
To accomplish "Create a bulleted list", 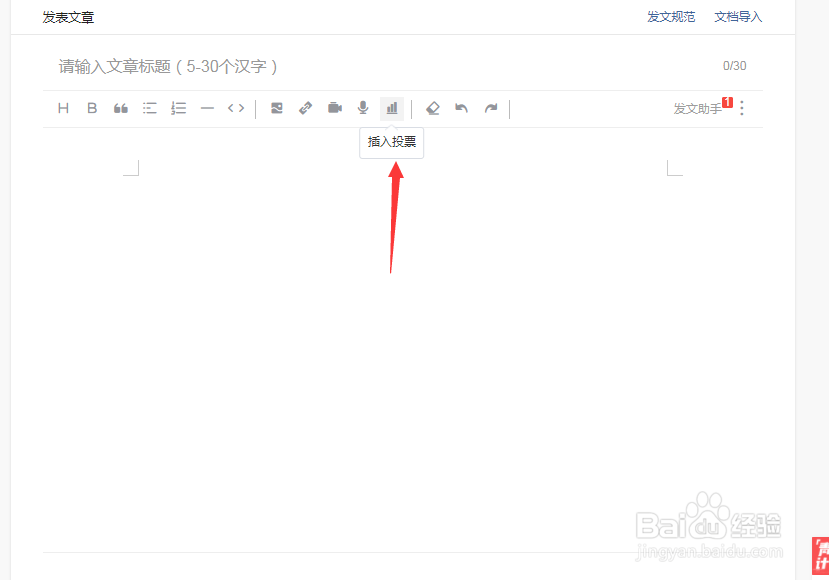I will point(149,108).
